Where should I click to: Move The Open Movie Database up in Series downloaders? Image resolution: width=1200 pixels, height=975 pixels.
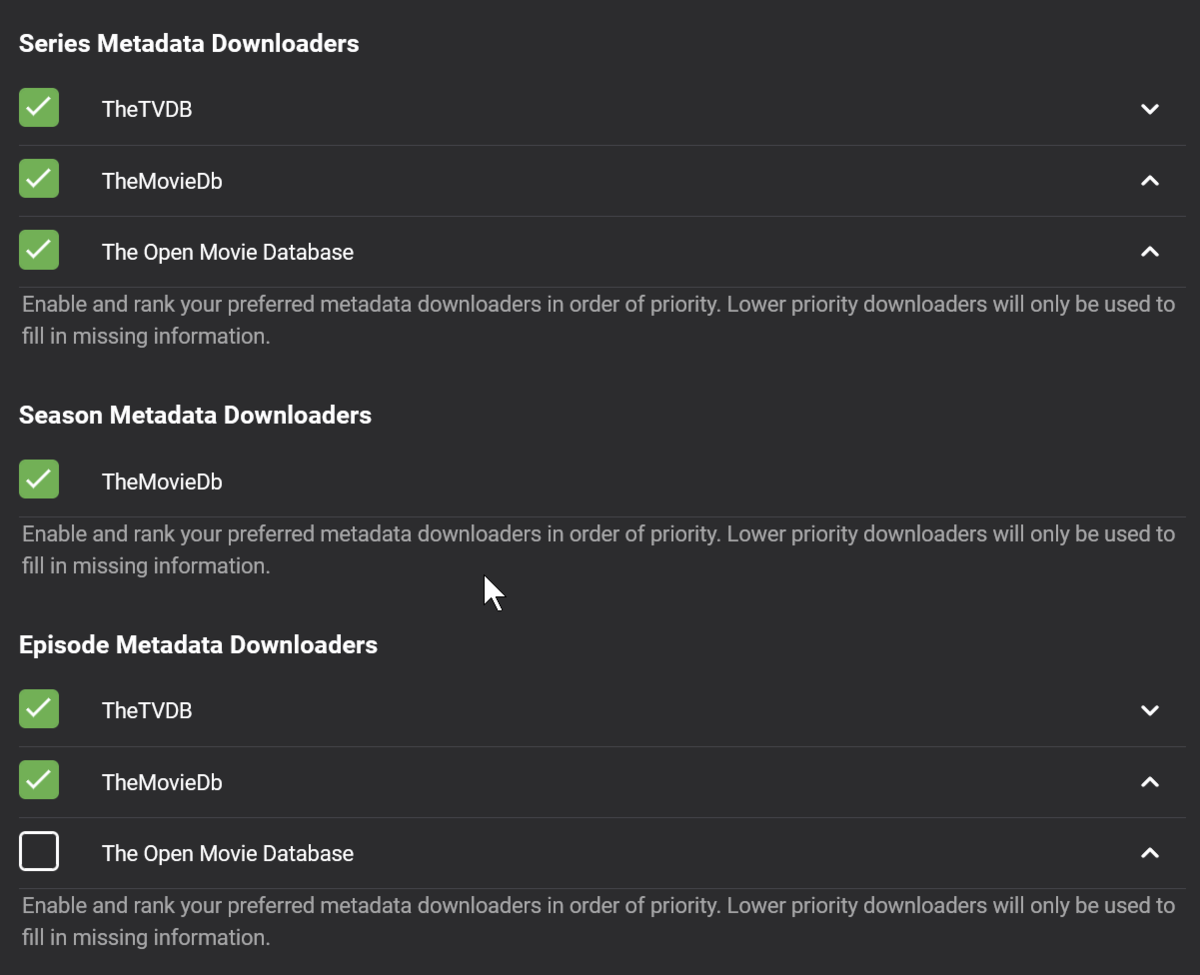point(1150,252)
